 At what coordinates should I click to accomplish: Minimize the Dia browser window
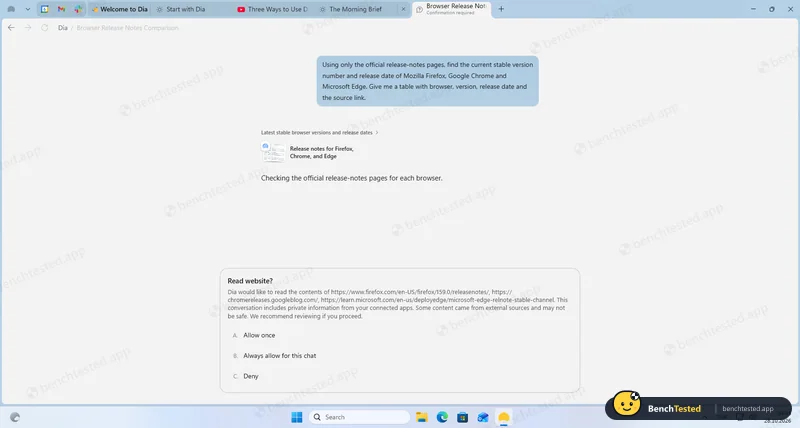pos(753,9)
